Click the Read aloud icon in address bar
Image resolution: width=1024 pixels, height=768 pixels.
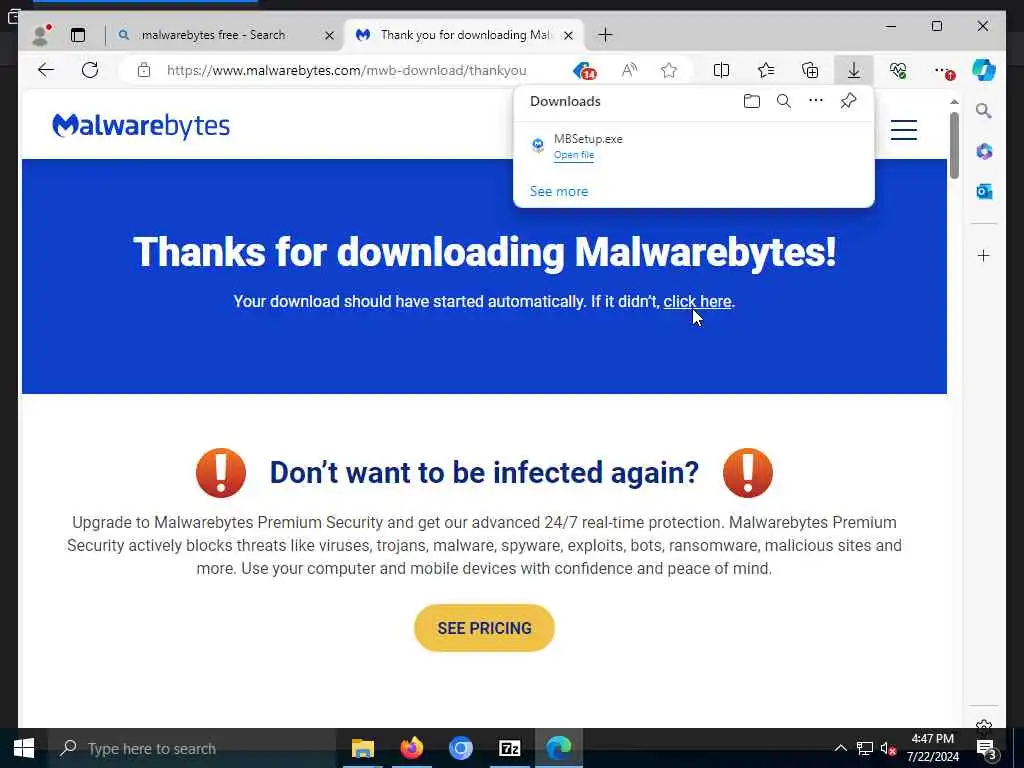(x=629, y=70)
